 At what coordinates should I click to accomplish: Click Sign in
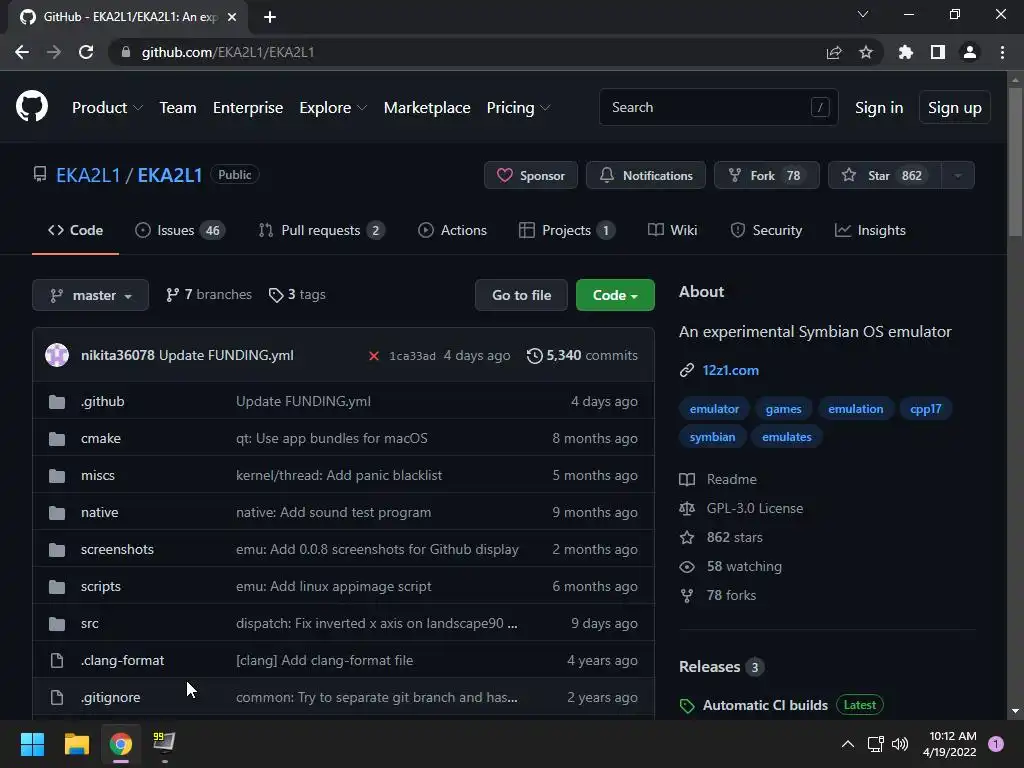click(879, 108)
